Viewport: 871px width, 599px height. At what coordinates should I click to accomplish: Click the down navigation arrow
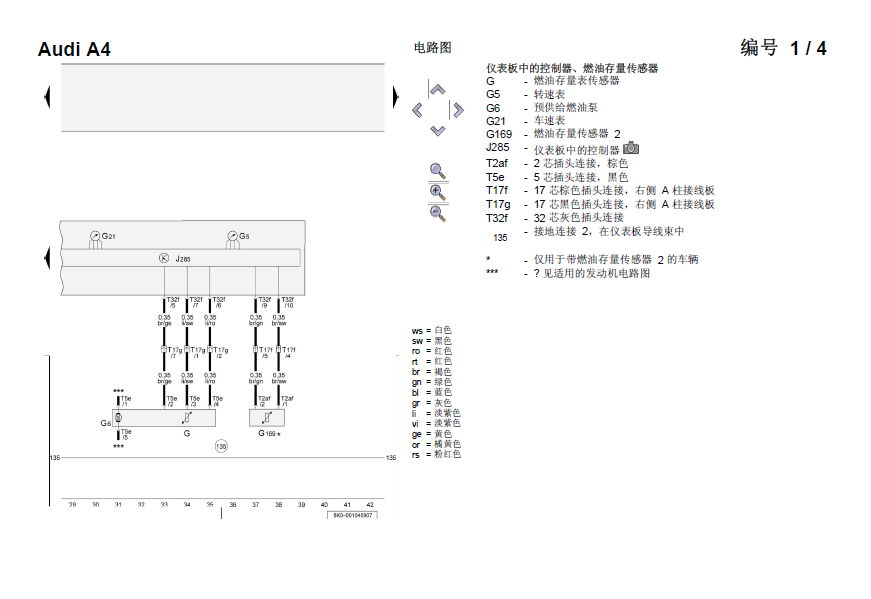pos(438,131)
